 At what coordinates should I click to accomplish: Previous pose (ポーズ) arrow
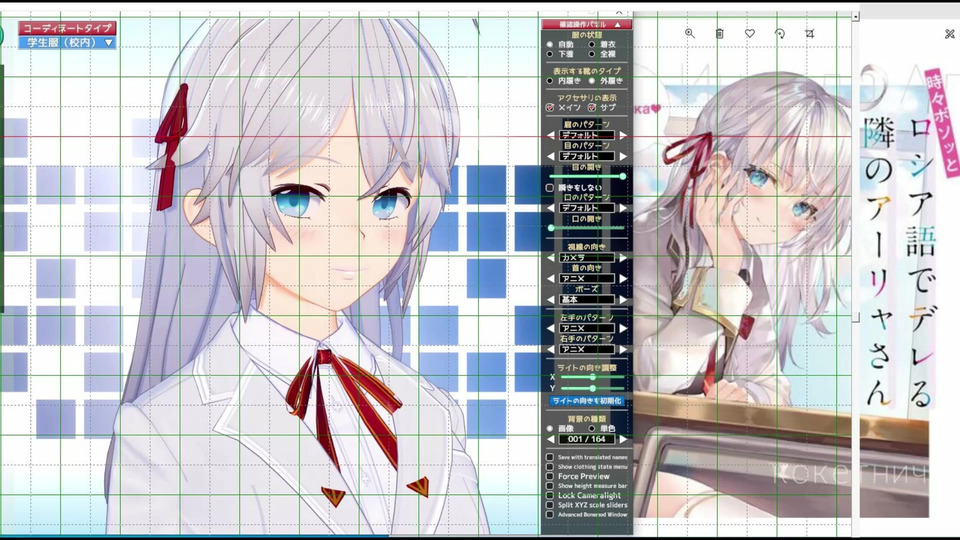click(x=550, y=300)
